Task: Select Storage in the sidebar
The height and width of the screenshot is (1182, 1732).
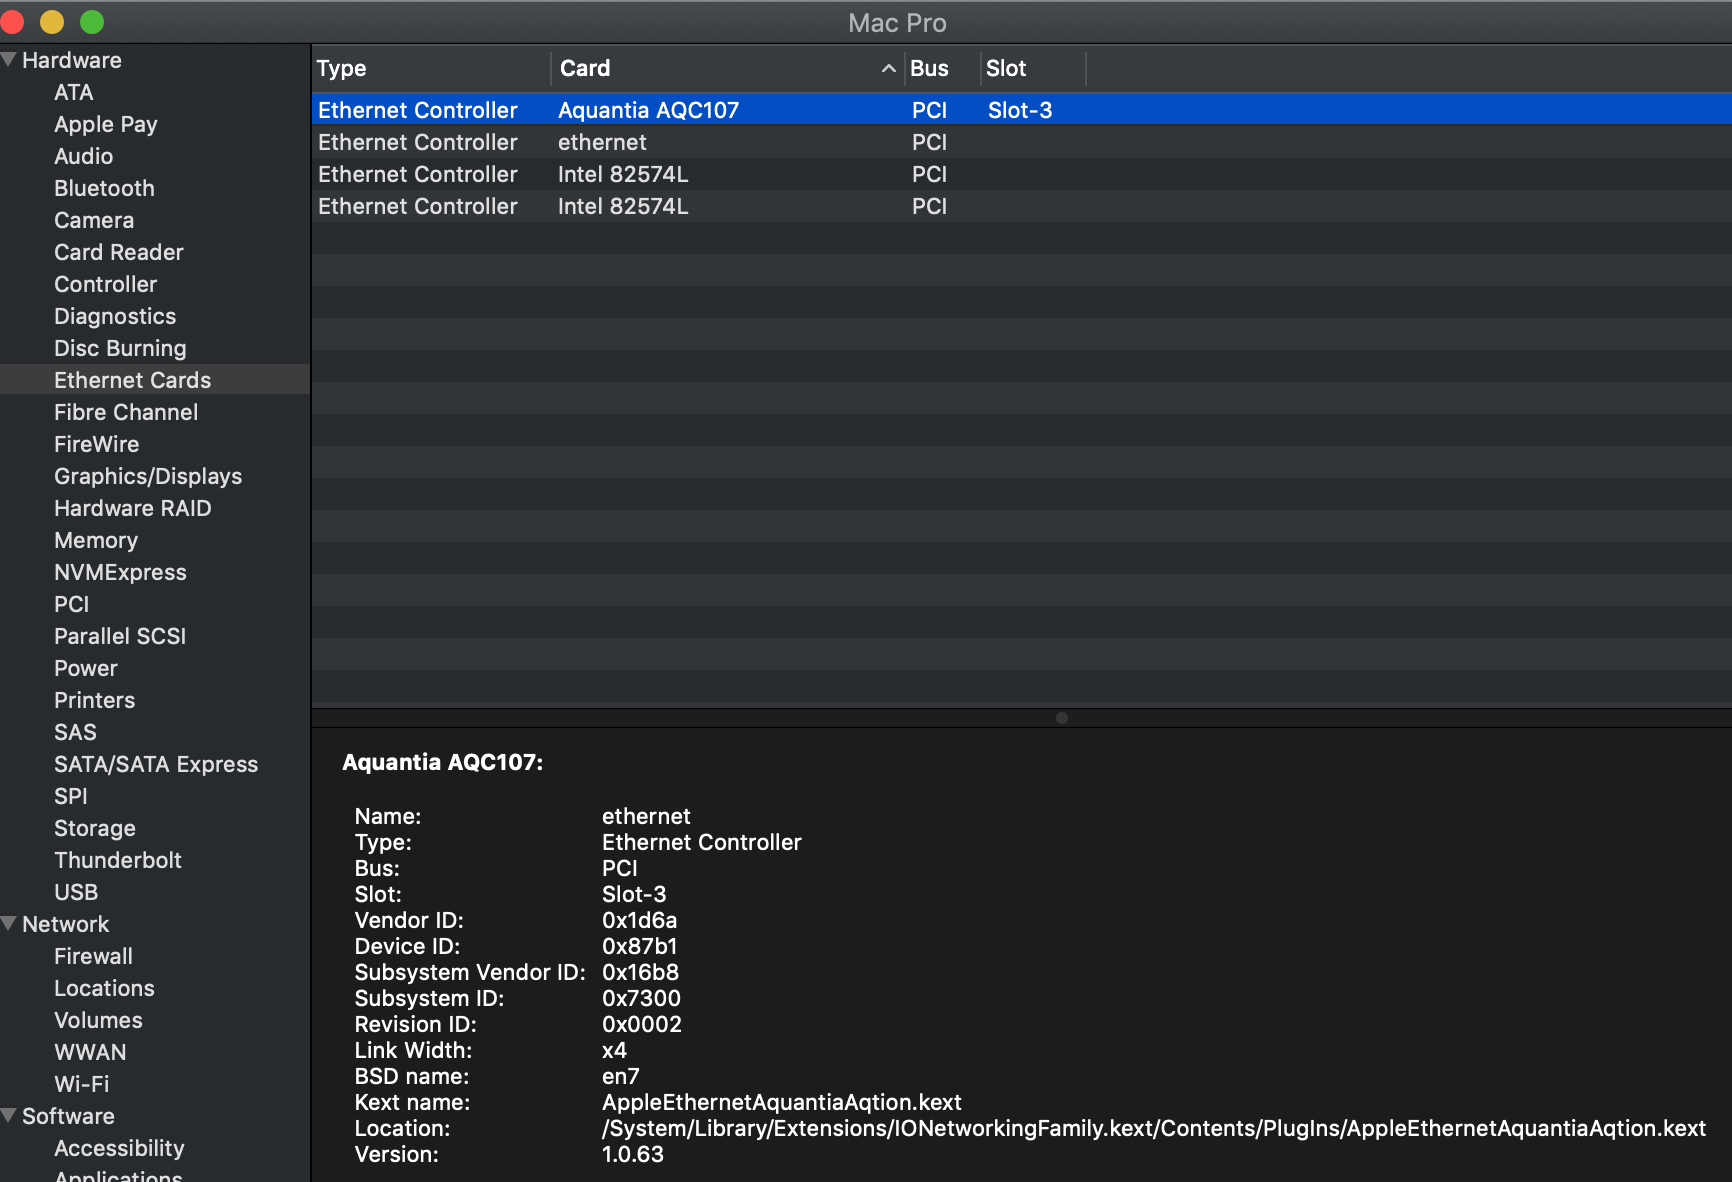Action: click(x=95, y=828)
